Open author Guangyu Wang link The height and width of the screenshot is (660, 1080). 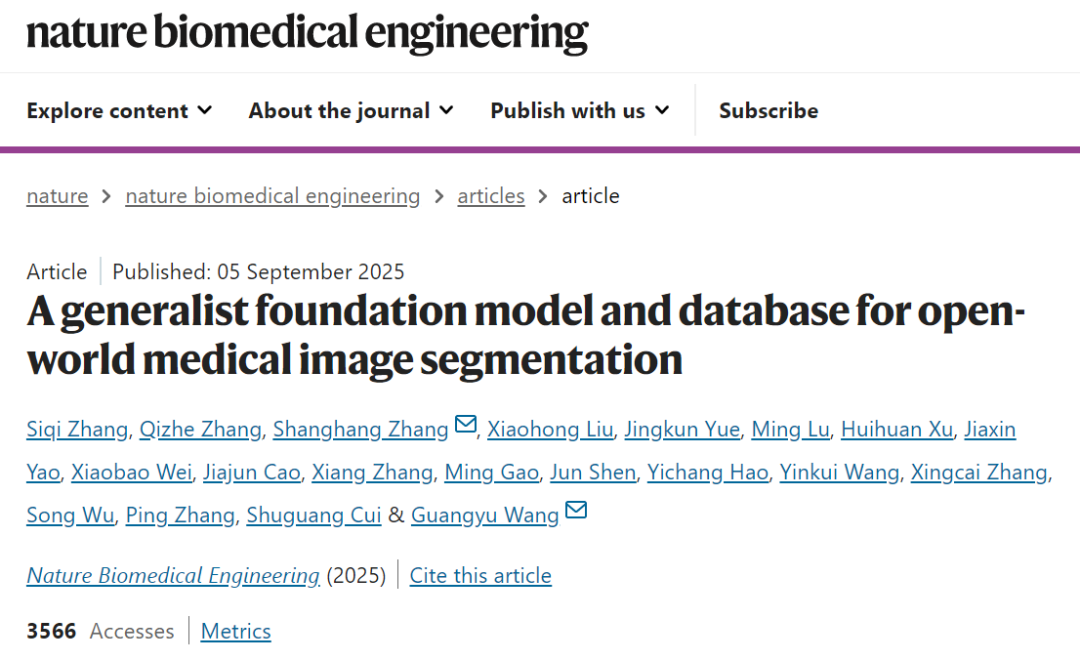(485, 516)
